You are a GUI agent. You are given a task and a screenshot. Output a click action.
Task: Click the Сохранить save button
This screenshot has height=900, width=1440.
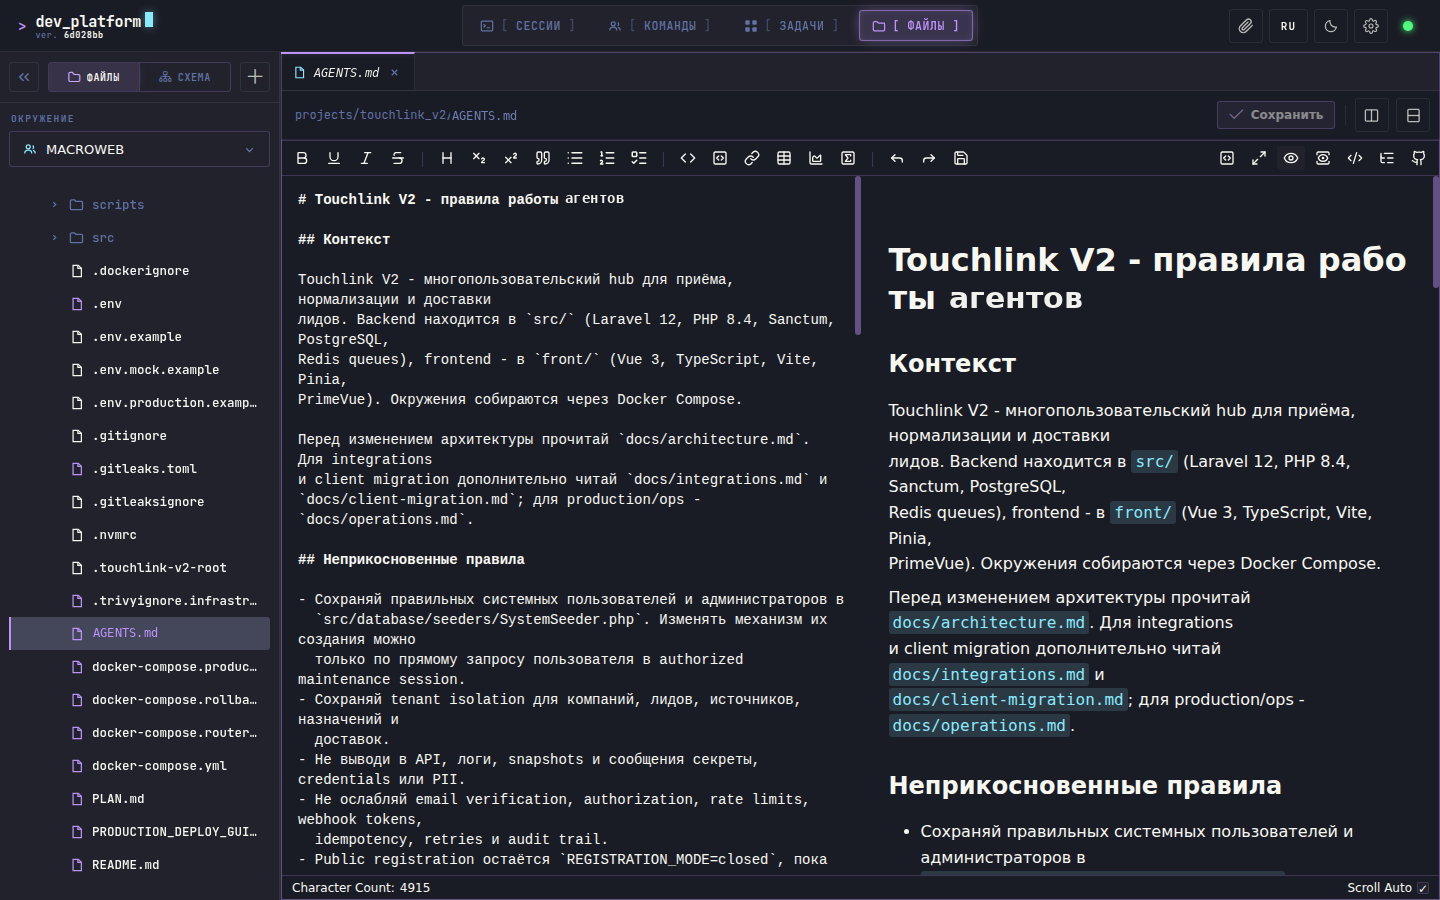(x=1276, y=115)
